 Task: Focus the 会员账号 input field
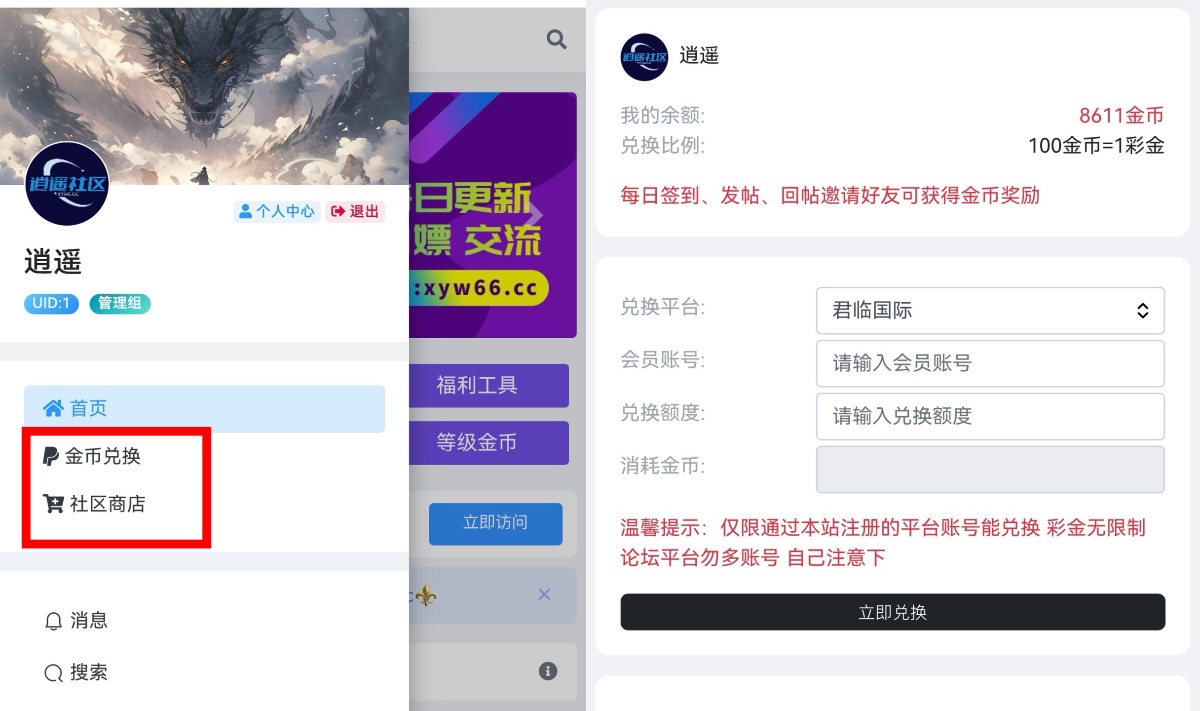[x=990, y=363]
